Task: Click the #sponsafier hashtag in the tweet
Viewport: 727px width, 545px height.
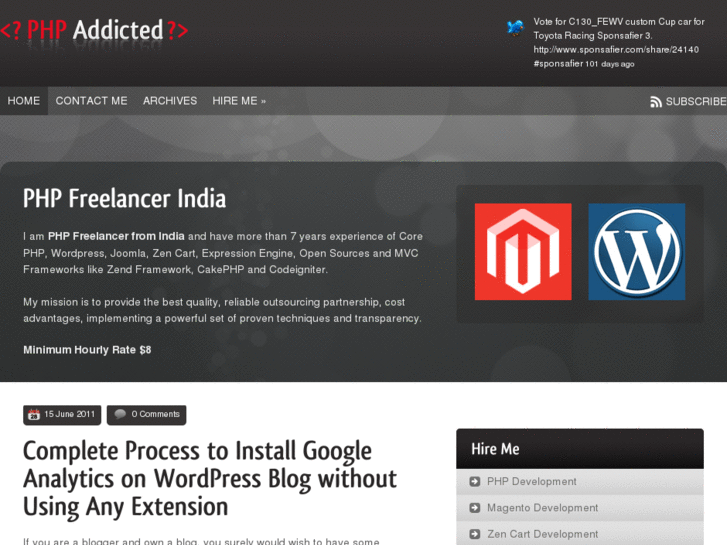Action: tap(558, 64)
